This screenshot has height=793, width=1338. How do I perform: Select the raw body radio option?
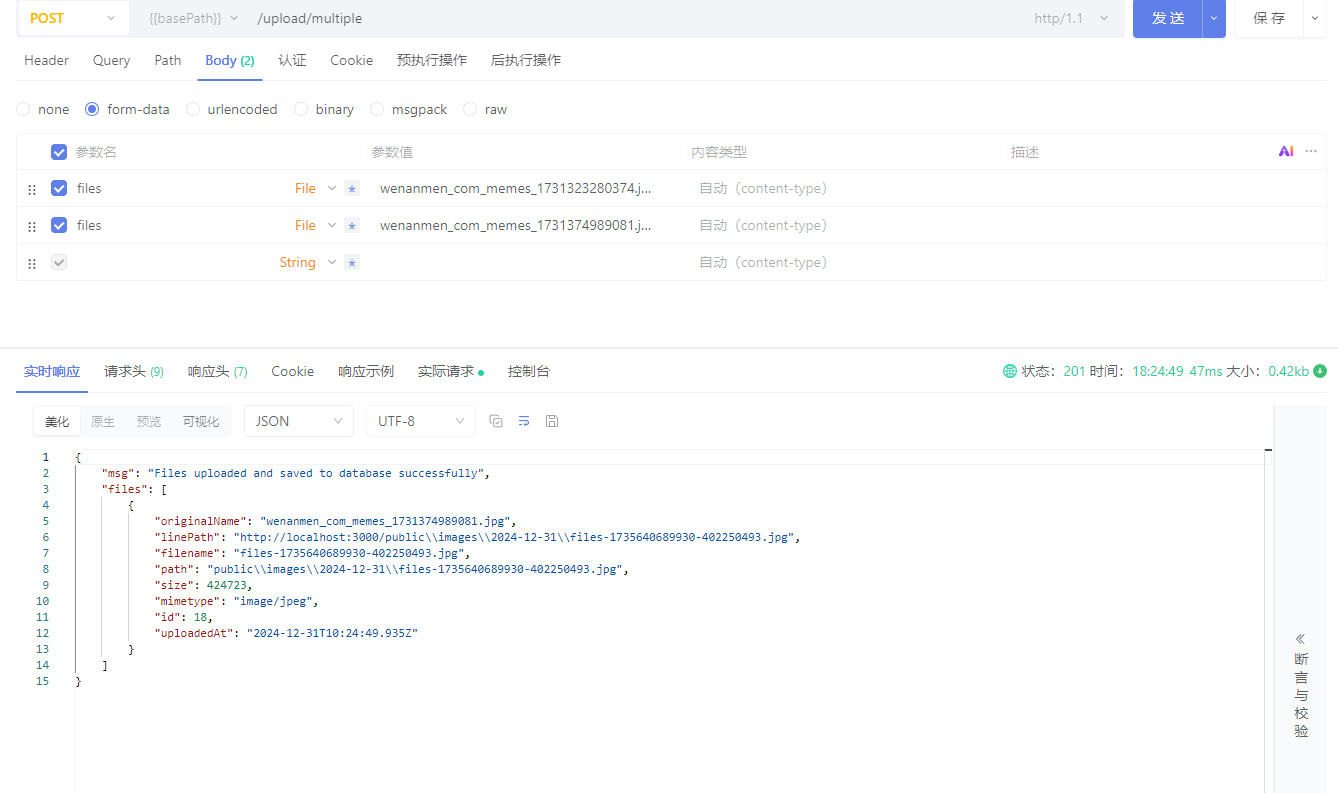(470, 109)
